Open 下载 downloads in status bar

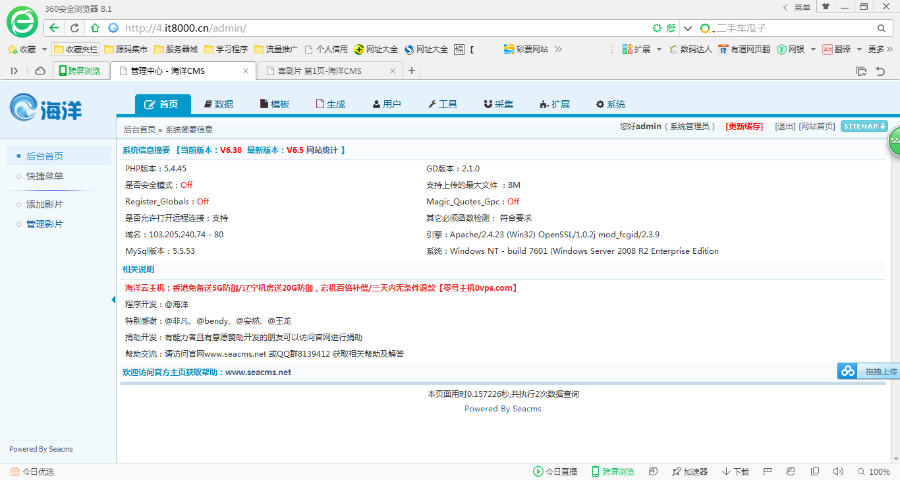tap(736, 471)
